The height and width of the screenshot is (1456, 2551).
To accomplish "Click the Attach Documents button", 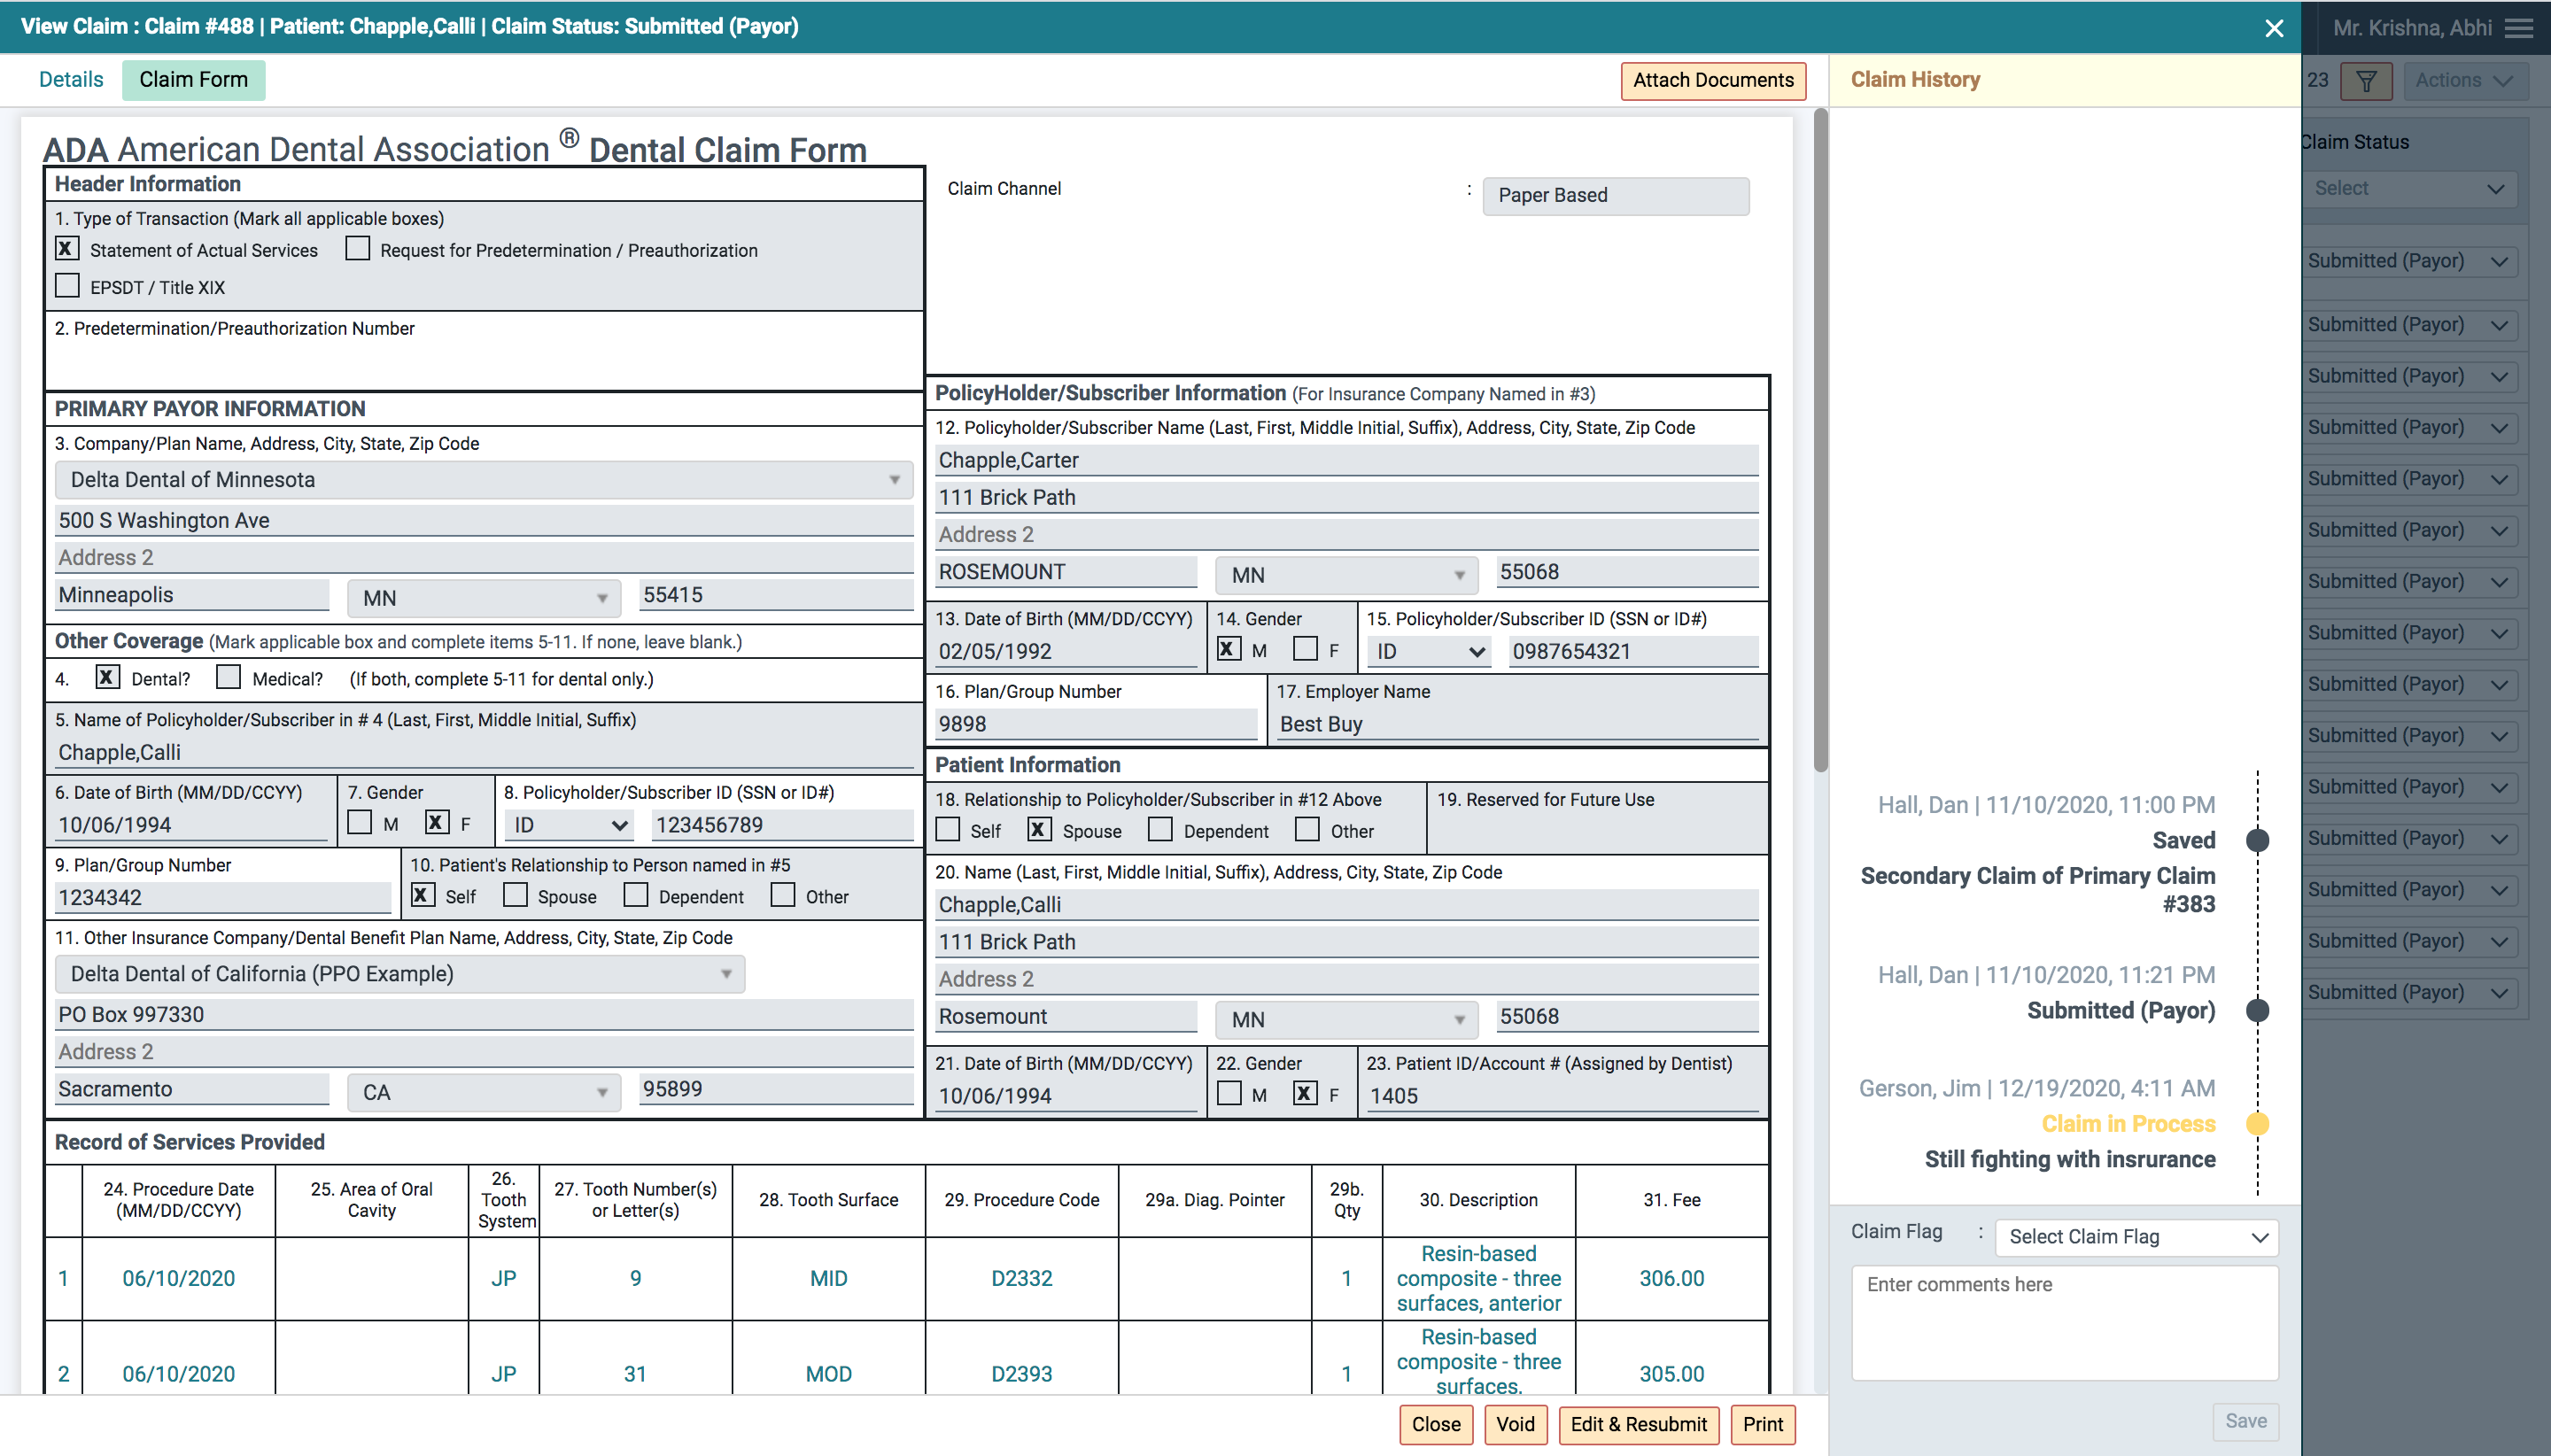I will coord(1712,80).
